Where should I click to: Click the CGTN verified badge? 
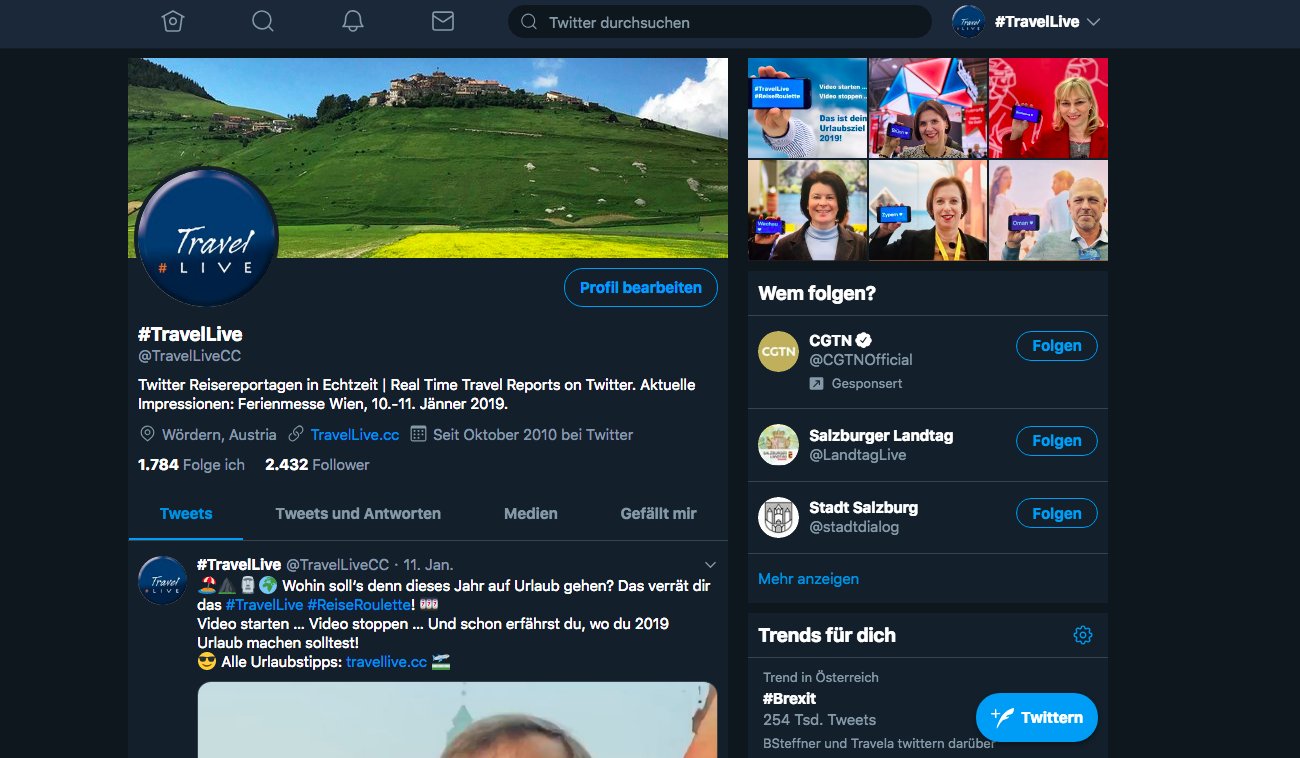863,341
